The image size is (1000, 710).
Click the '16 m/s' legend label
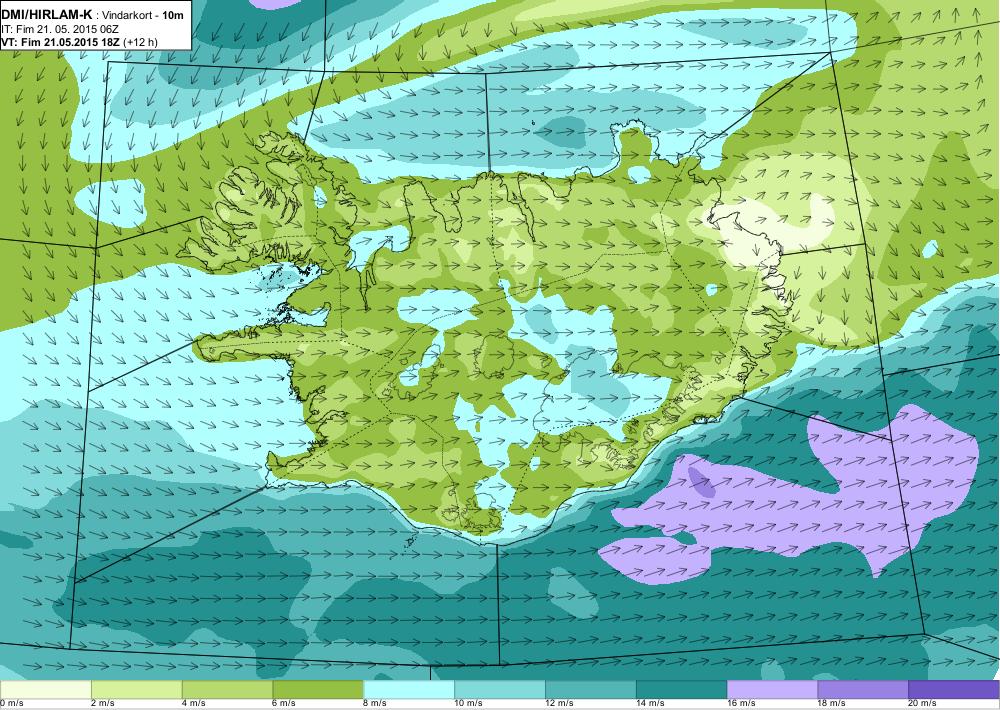[741, 703]
